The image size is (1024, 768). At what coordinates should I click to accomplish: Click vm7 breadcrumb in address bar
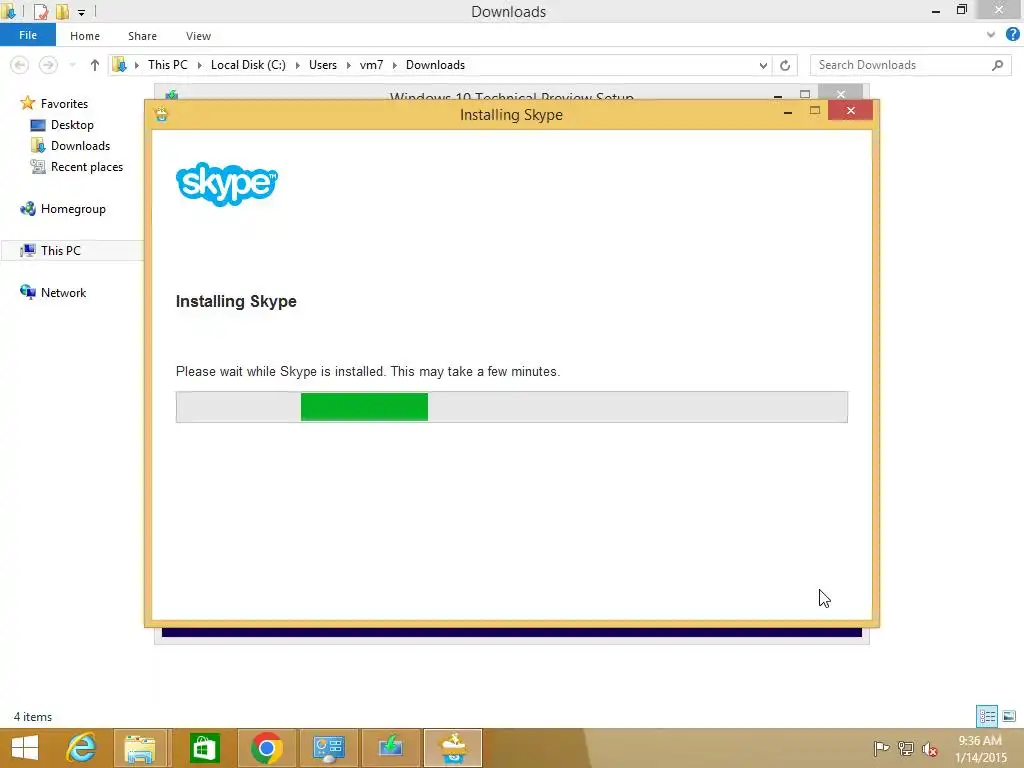(x=371, y=65)
